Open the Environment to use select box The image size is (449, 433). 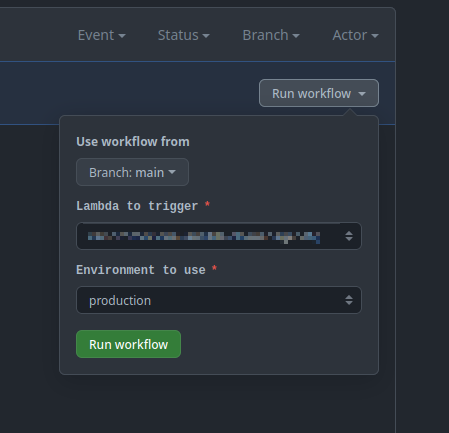[x=219, y=300]
